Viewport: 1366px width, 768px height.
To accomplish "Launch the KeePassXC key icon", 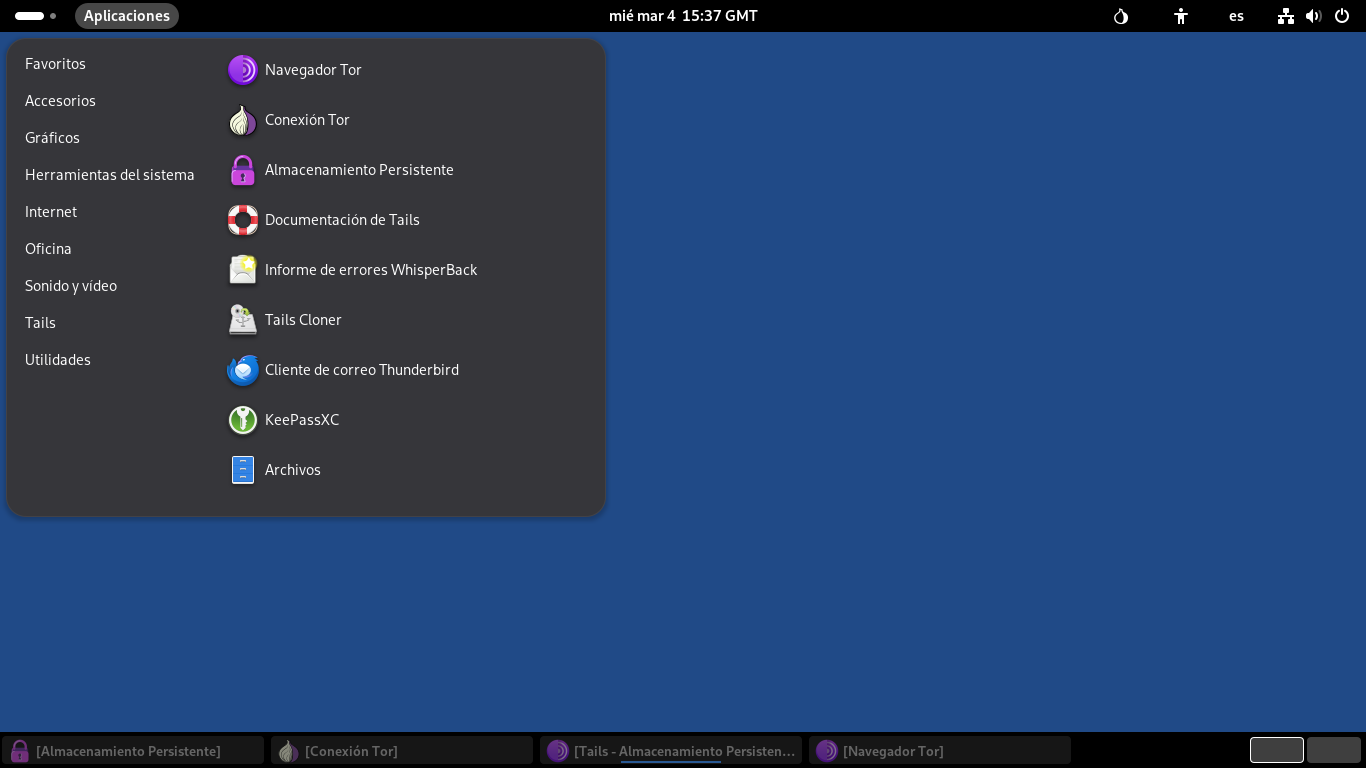I will (x=243, y=420).
